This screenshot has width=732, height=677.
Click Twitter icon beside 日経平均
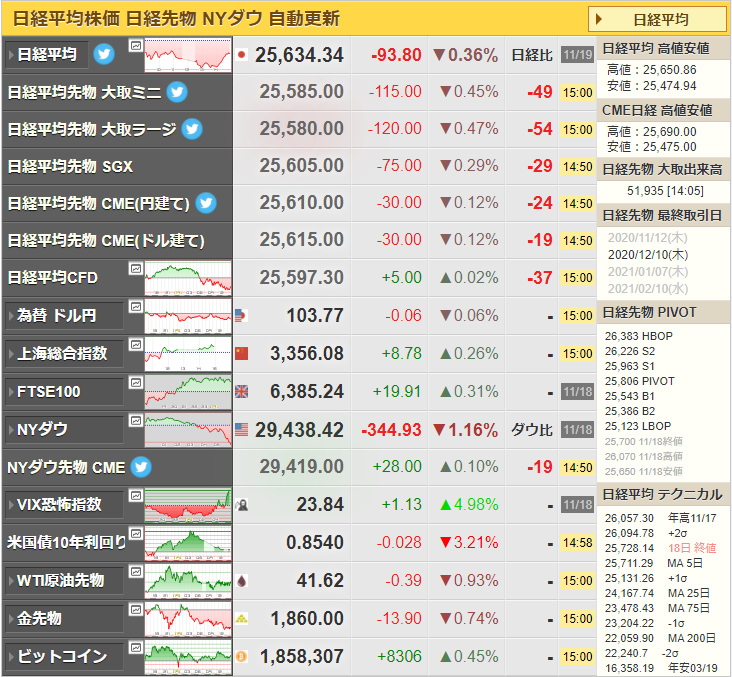point(104,55)
